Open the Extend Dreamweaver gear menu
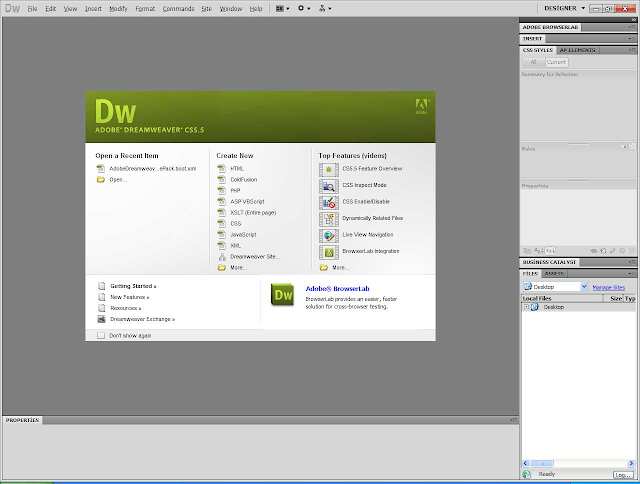The image size is (640, 484). tap(304, 8)
